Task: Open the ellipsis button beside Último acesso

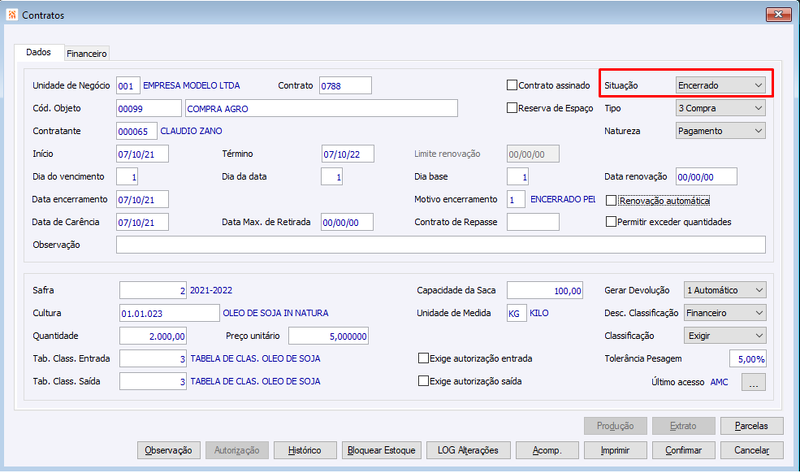Action: 753,382
